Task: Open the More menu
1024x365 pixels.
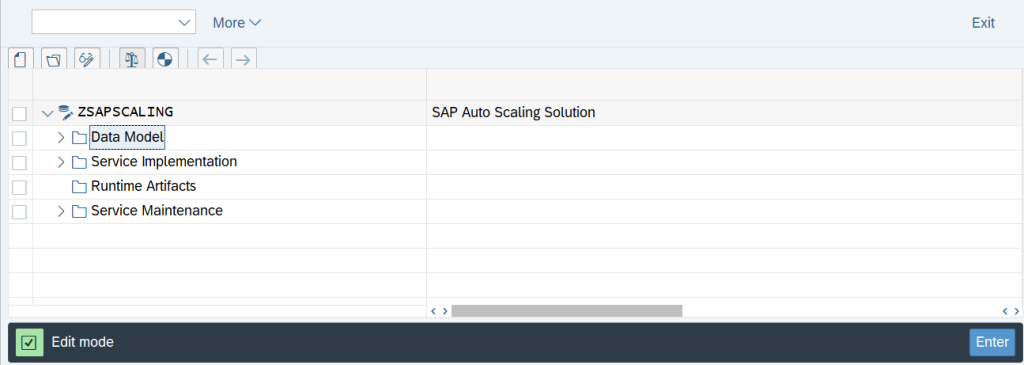Action: pos(236,23)
